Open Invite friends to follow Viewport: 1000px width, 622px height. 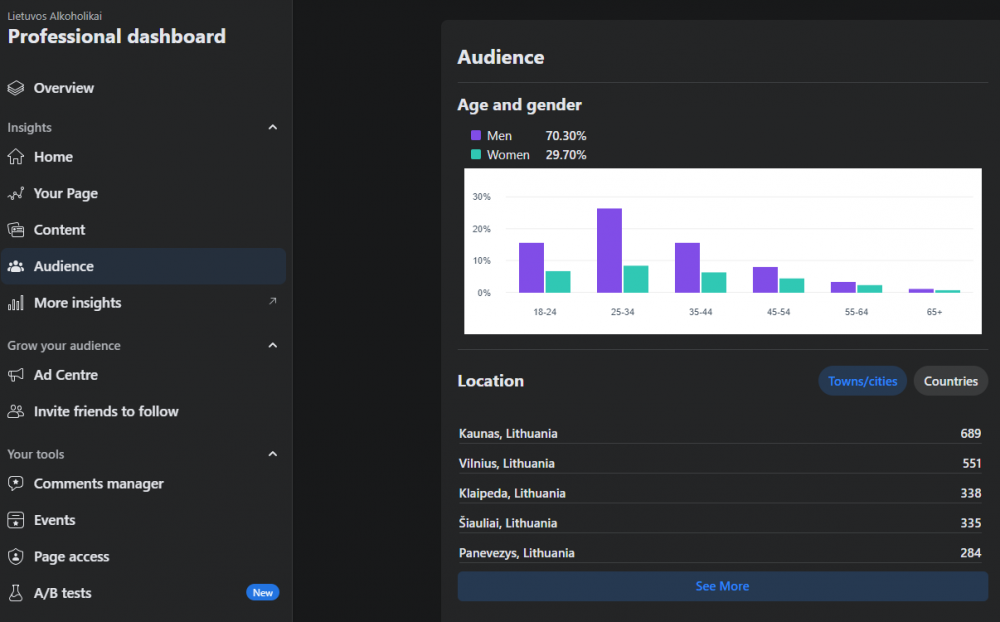[106, 411]
